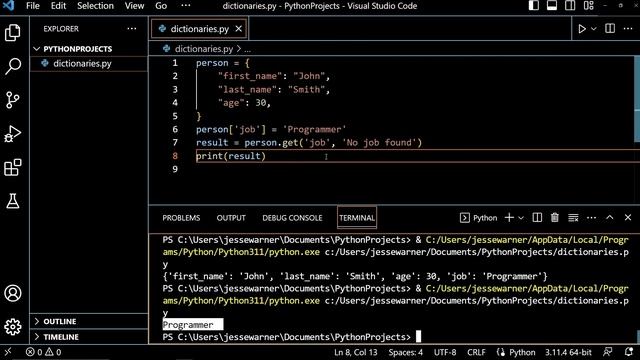Close the dictionaries.py editor tab
The width and height of the screenshot is (640, 360).
click(x=238, y=29)
